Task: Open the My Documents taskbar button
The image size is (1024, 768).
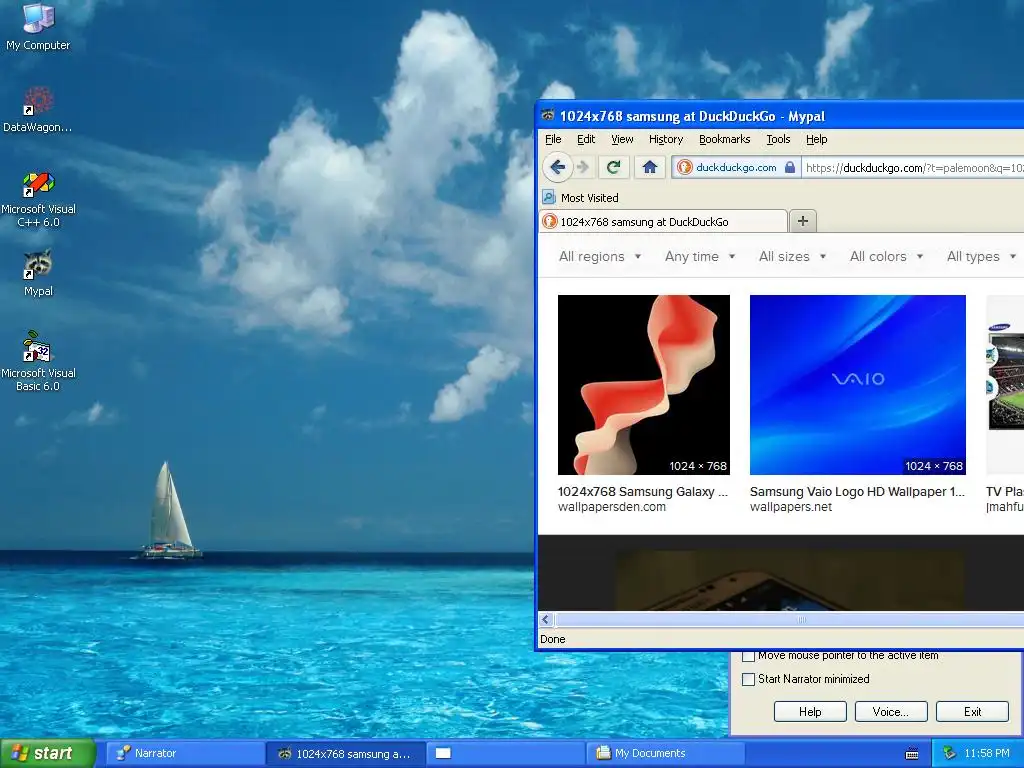Action: (x=665, y=753)
